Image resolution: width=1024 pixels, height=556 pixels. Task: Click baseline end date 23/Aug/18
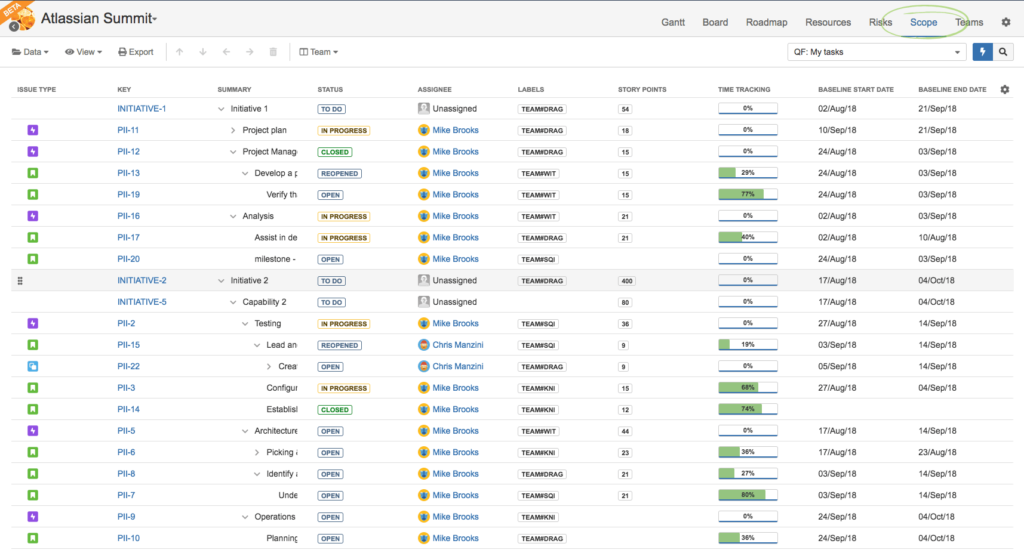[x=937, y=452]
